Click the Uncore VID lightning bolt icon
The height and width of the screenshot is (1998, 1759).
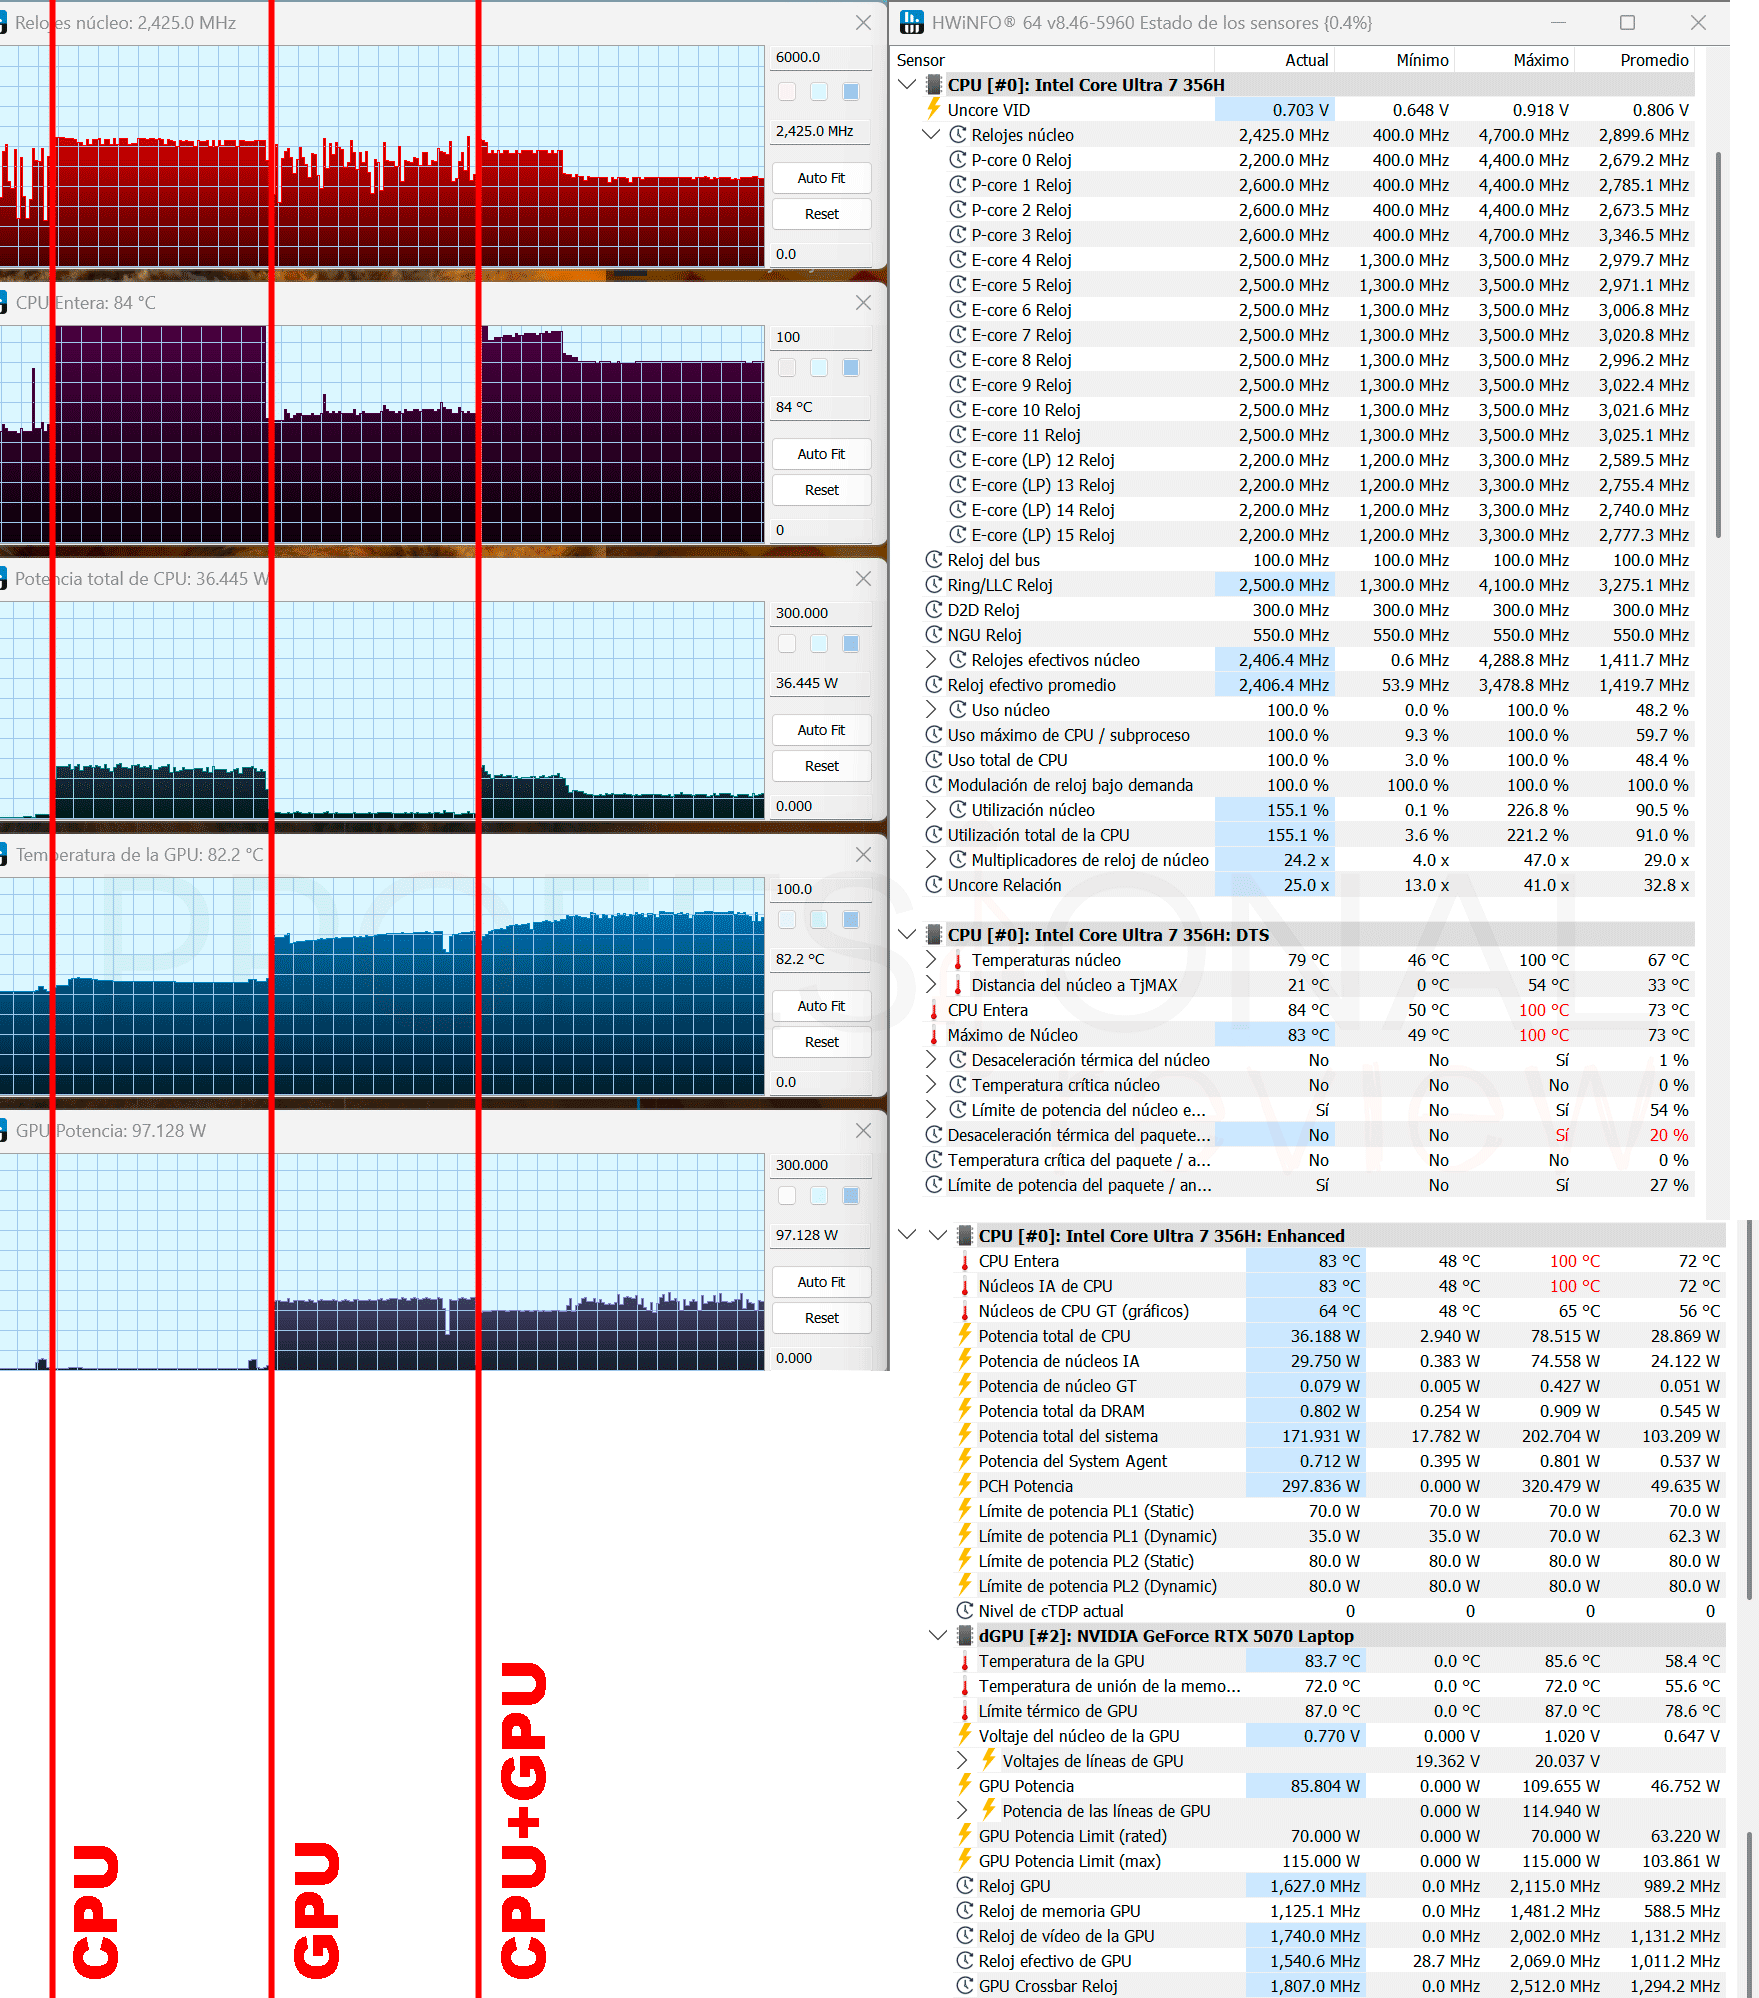933,109
